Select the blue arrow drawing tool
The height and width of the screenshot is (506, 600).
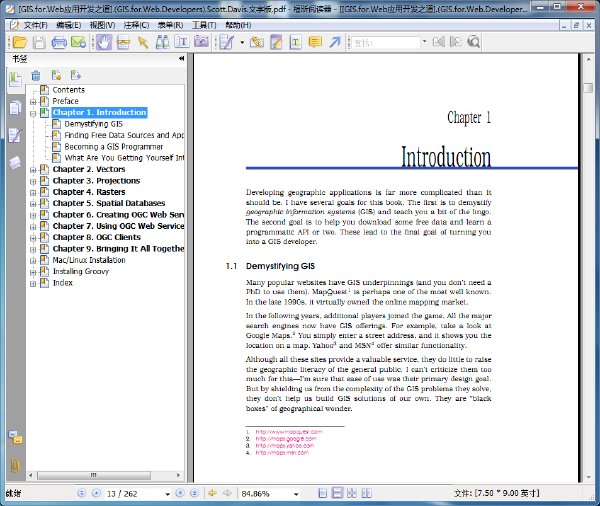pos(335,42)
